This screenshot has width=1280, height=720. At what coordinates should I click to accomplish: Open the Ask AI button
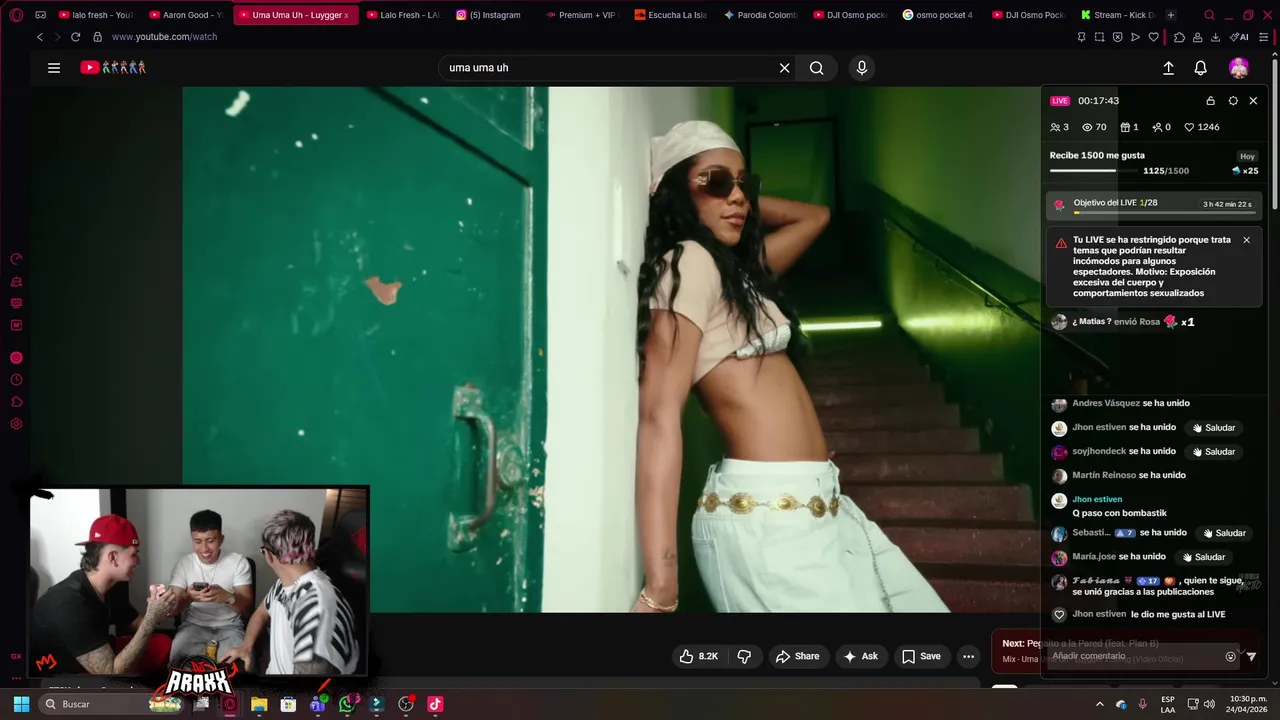pos(860,656)
